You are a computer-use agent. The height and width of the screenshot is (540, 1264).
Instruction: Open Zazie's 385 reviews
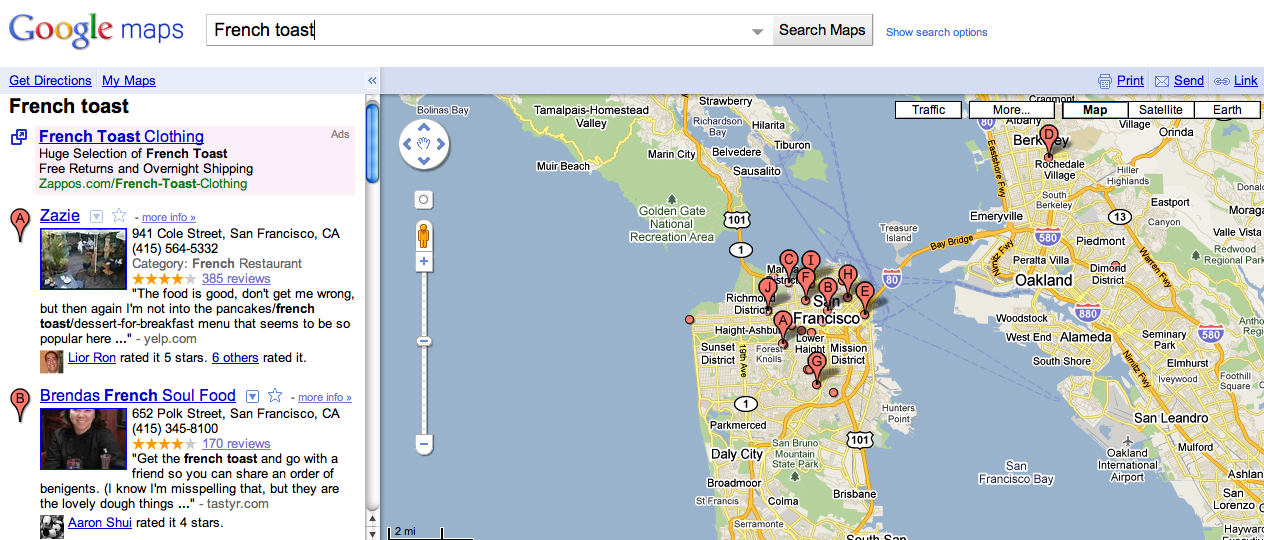coord(236,279)
